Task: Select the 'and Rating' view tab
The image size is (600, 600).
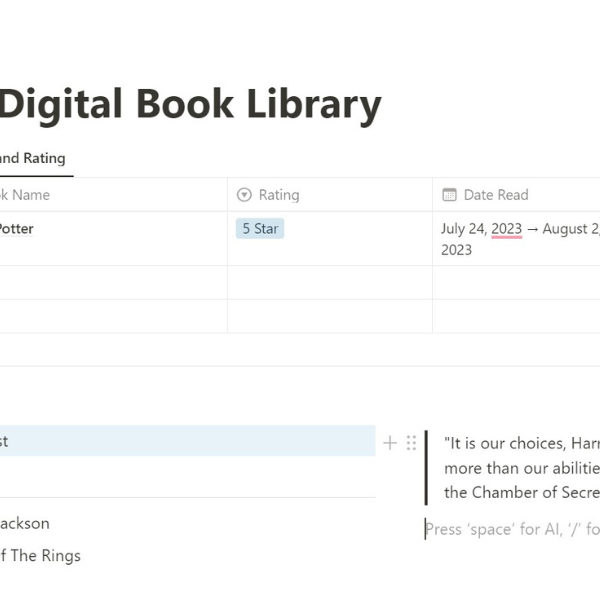Action: pos(32,158)
